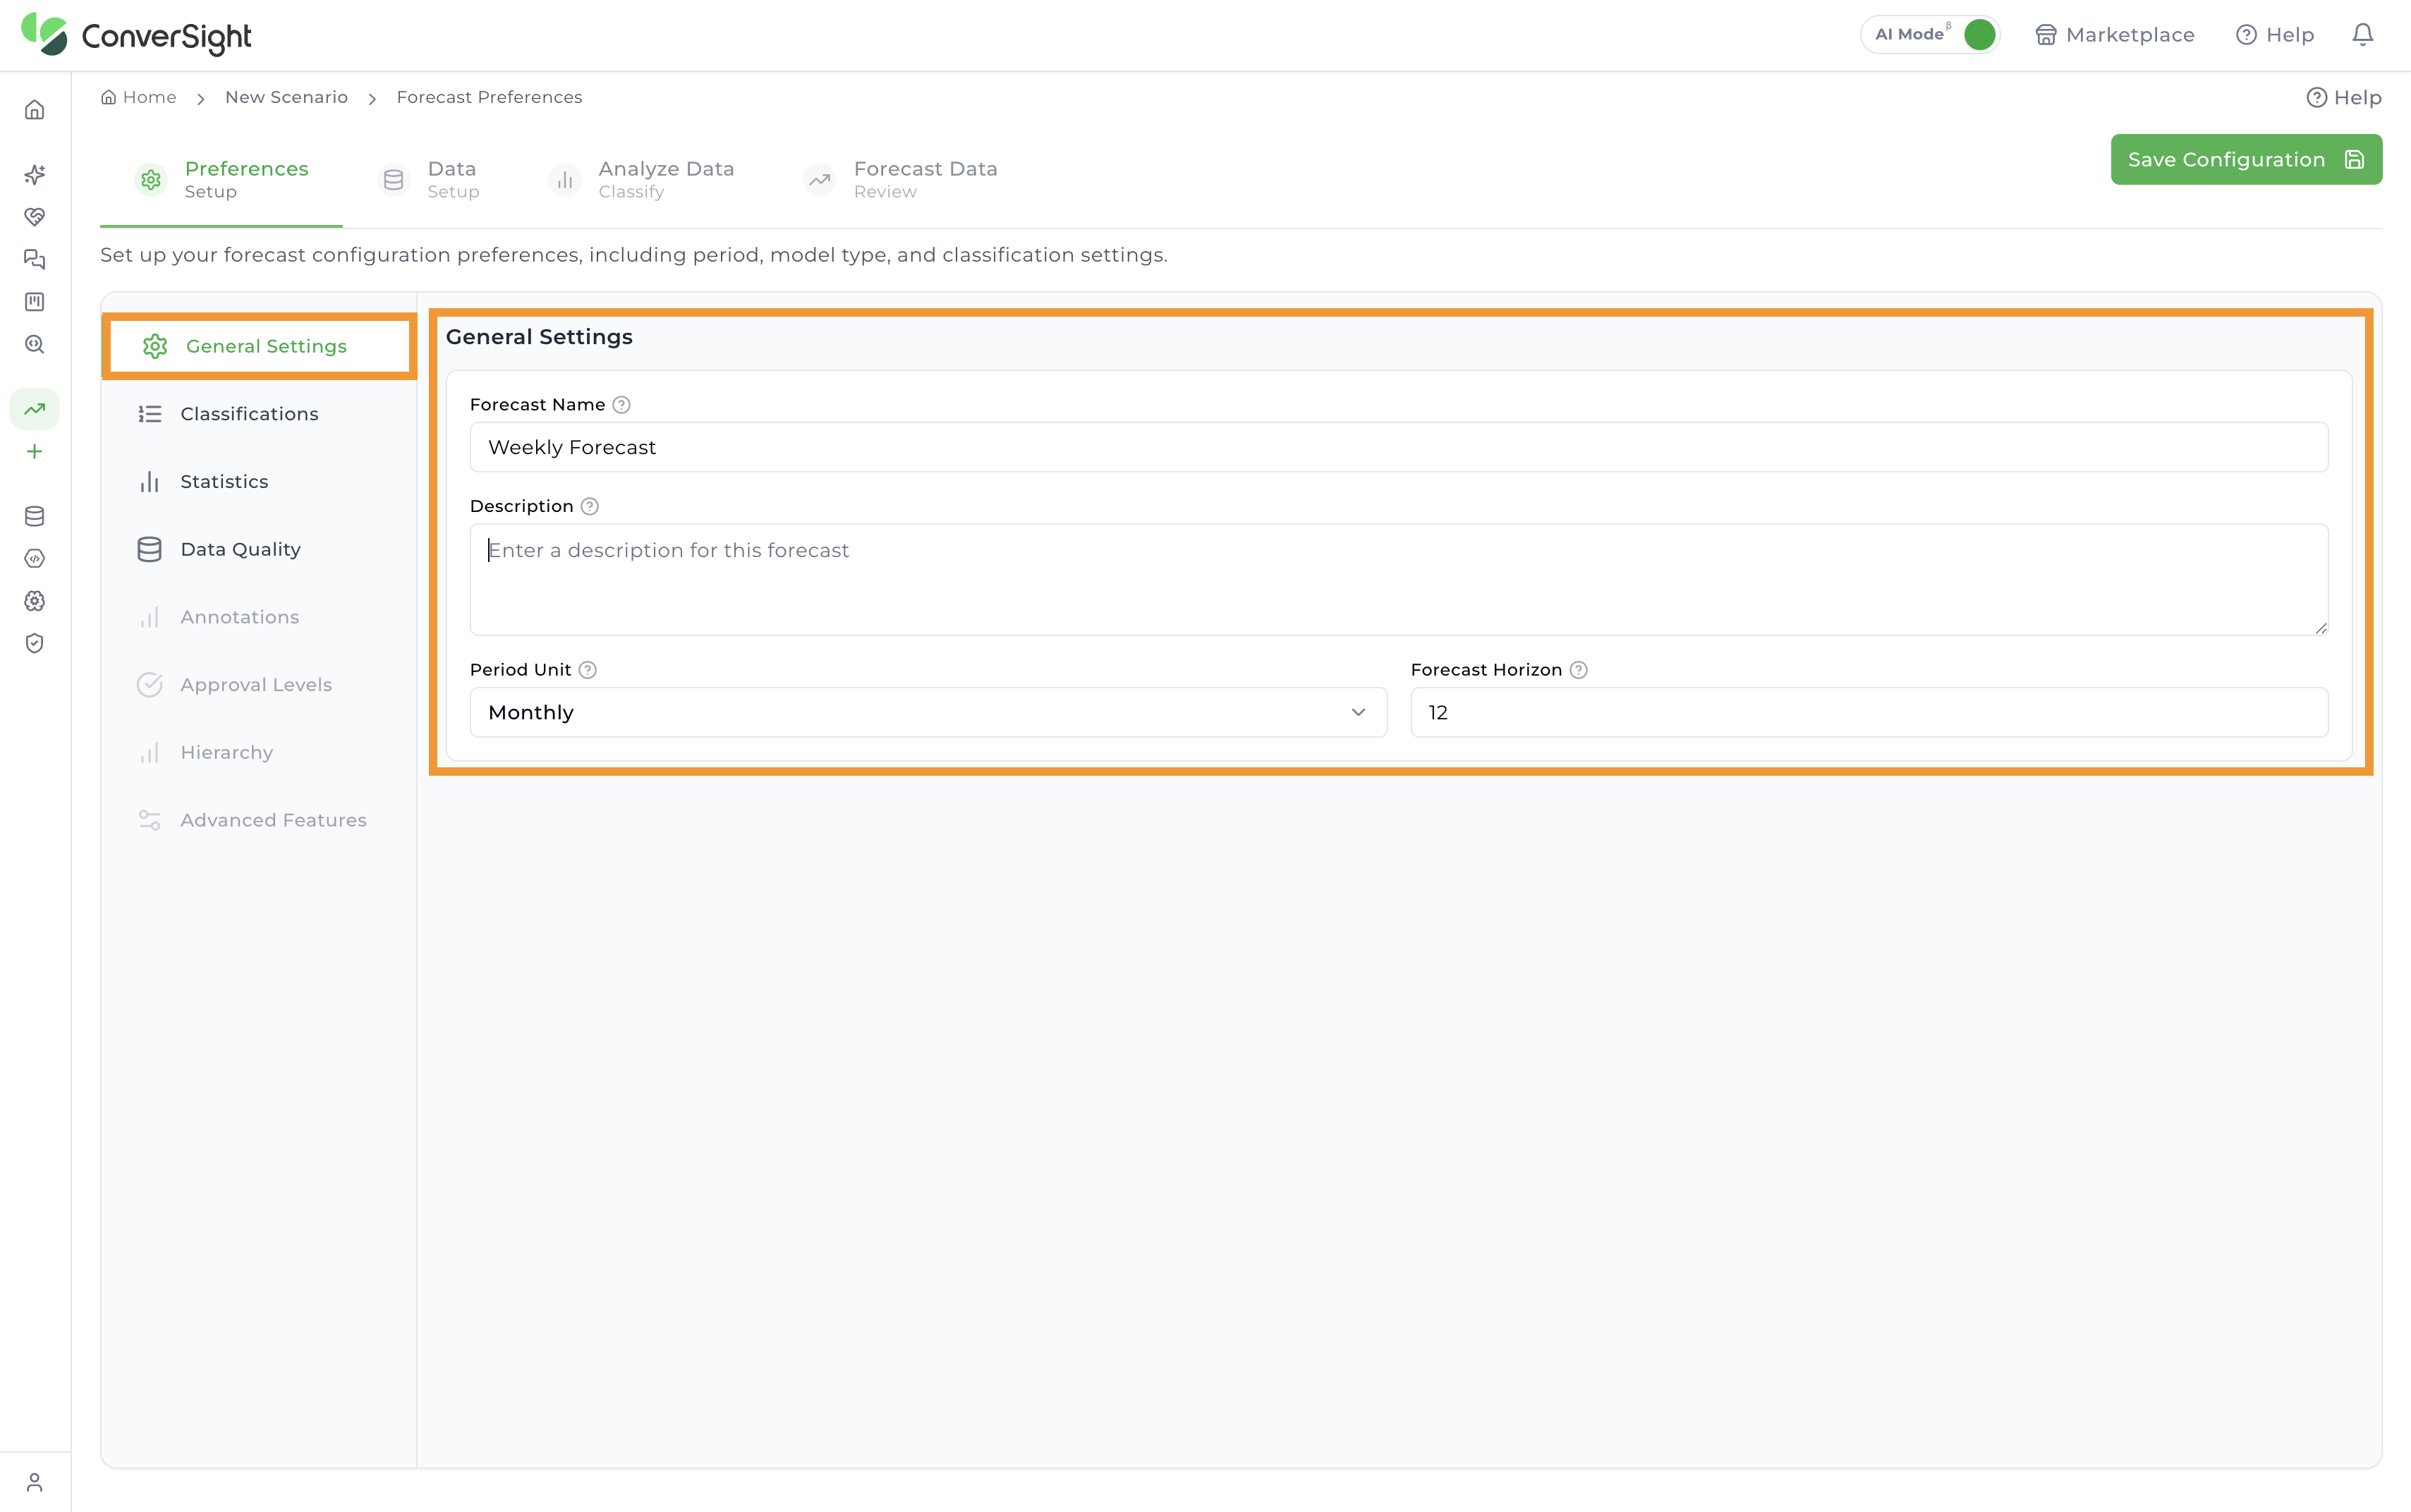The image size is (2411, 1512).
Task: Go to Home via breadcrumb
Action: tap(138, 97)
